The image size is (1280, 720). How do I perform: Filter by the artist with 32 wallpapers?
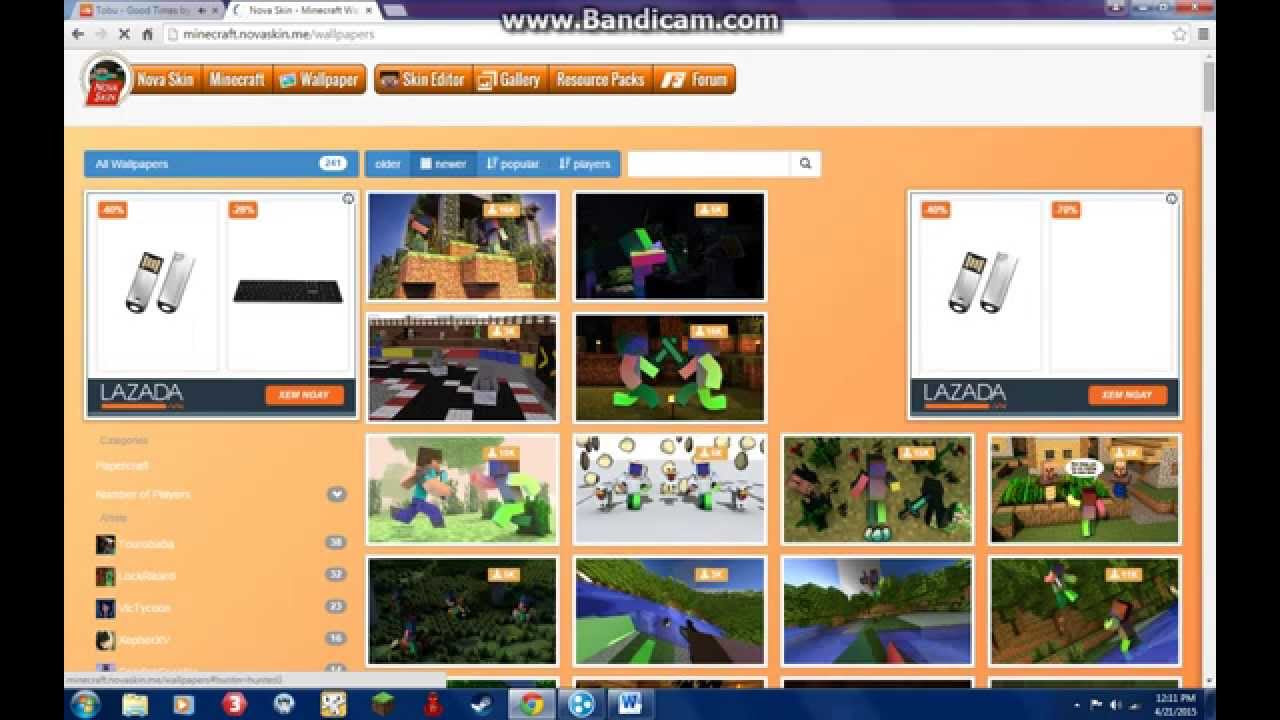tap(221, 576)
